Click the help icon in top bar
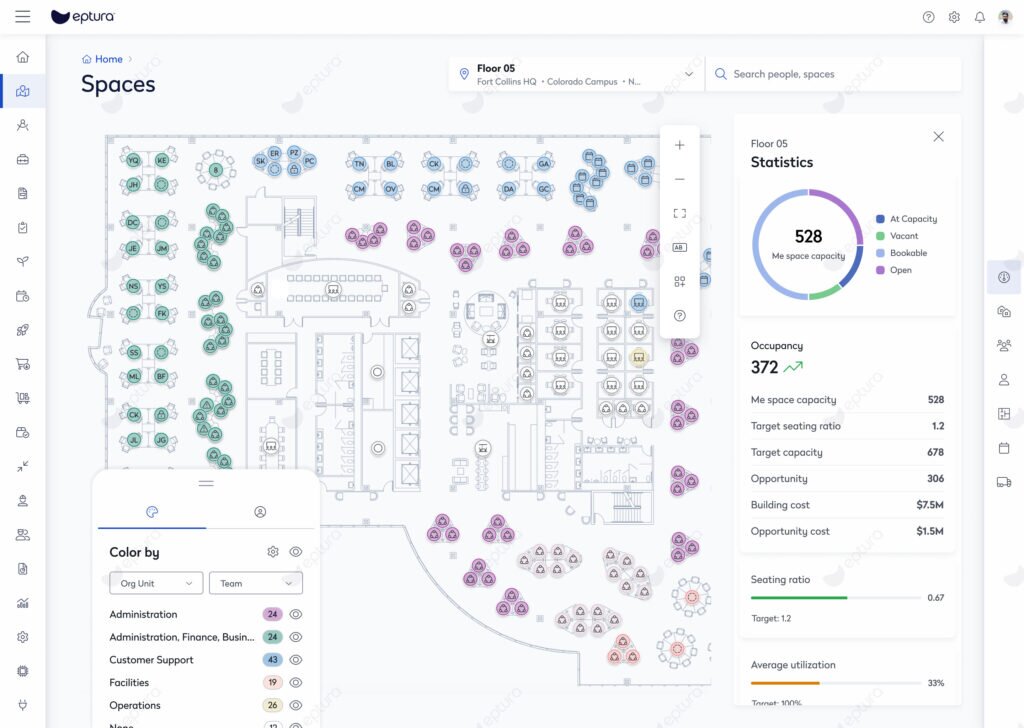1024x728 pixels. click(928, 17)
